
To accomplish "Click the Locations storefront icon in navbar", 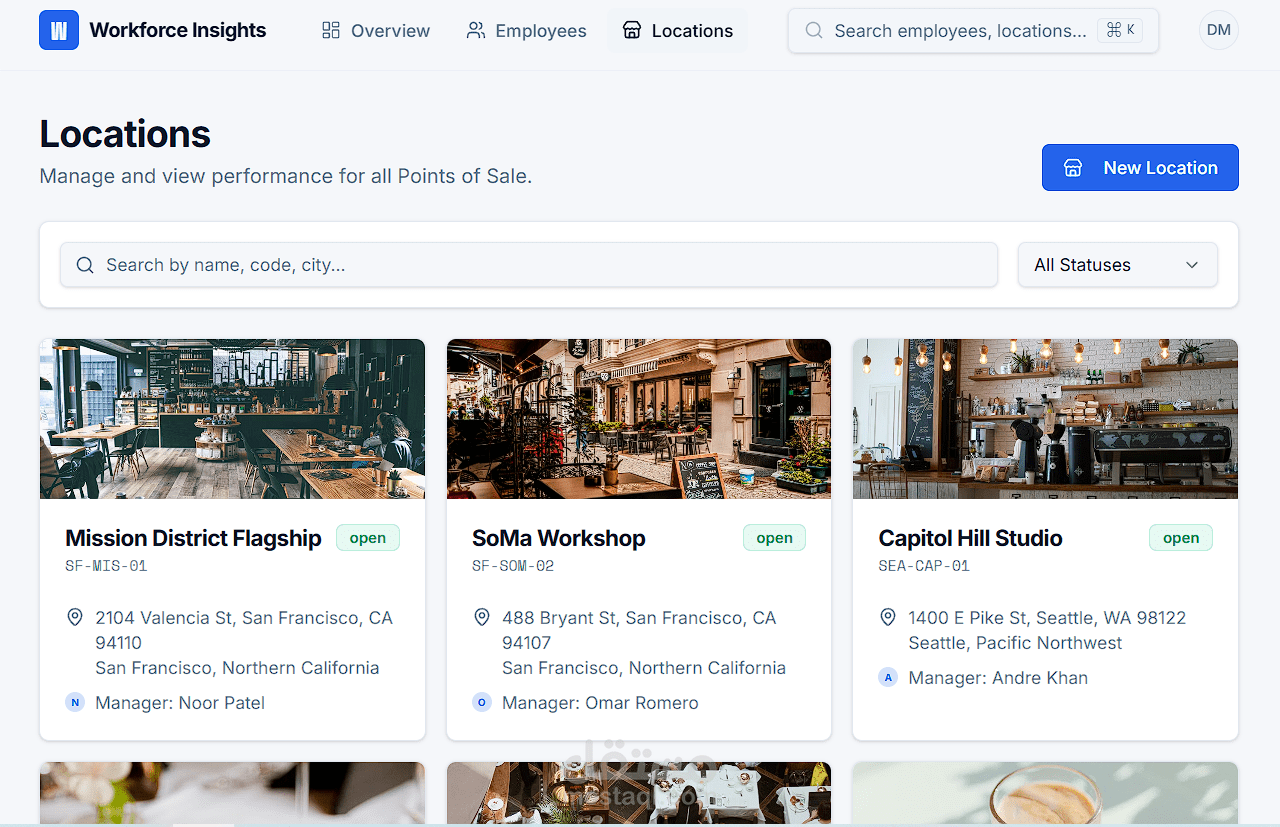I will click(632, 30).
